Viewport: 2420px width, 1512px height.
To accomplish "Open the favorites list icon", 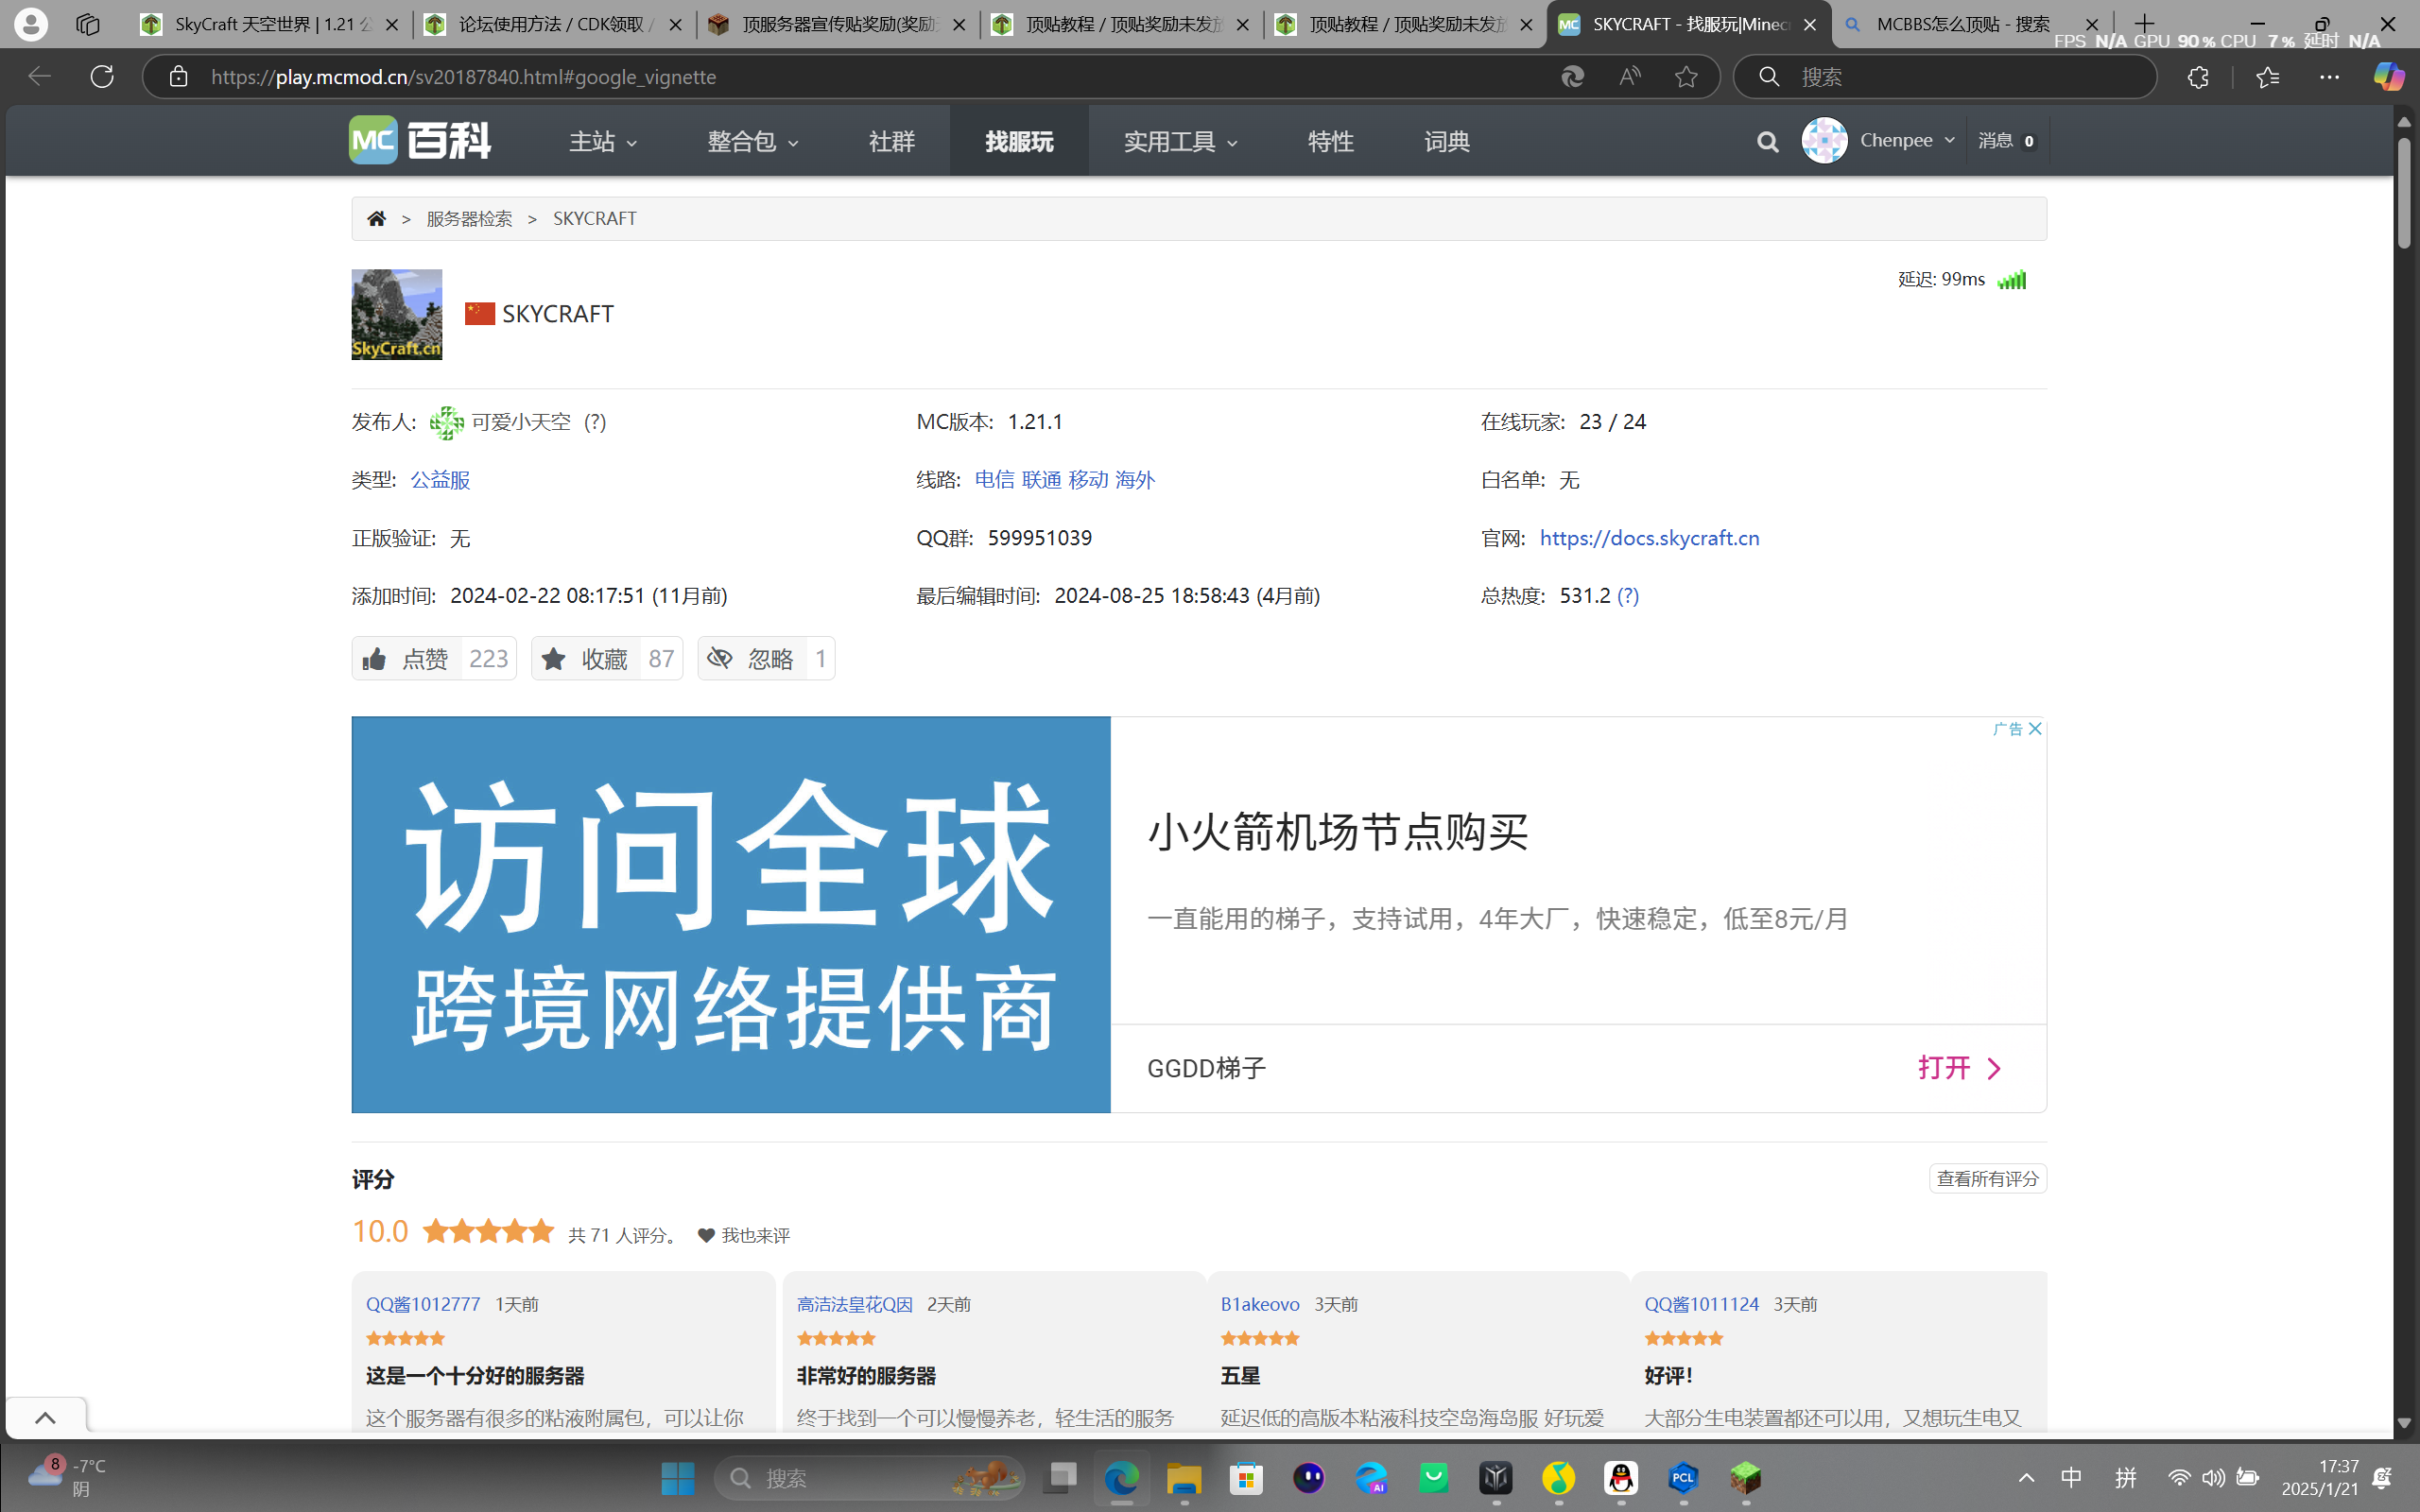I will point(2267,76).
